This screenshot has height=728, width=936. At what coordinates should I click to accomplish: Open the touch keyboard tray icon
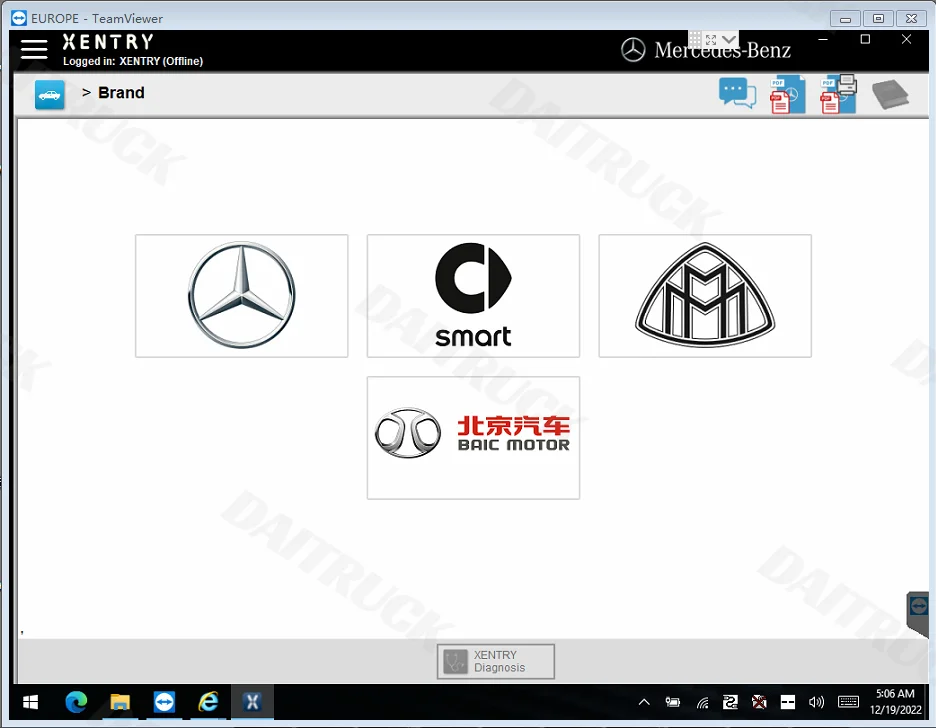coord(848,702)
